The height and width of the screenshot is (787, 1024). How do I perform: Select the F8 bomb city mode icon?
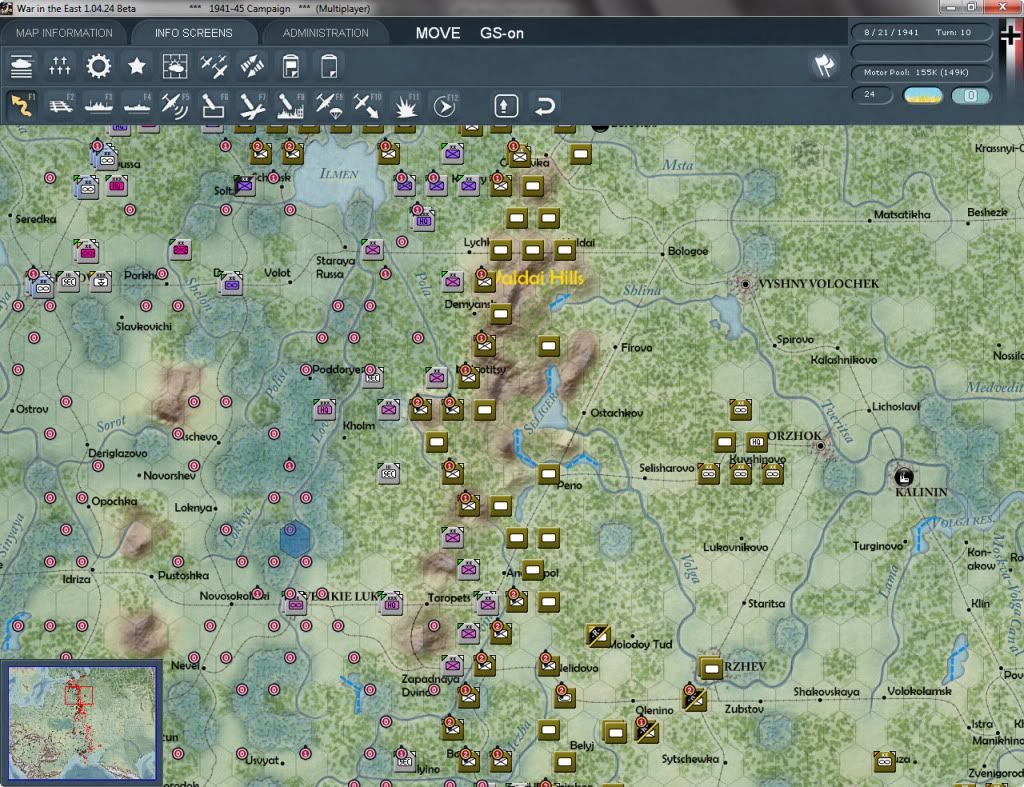291,106
